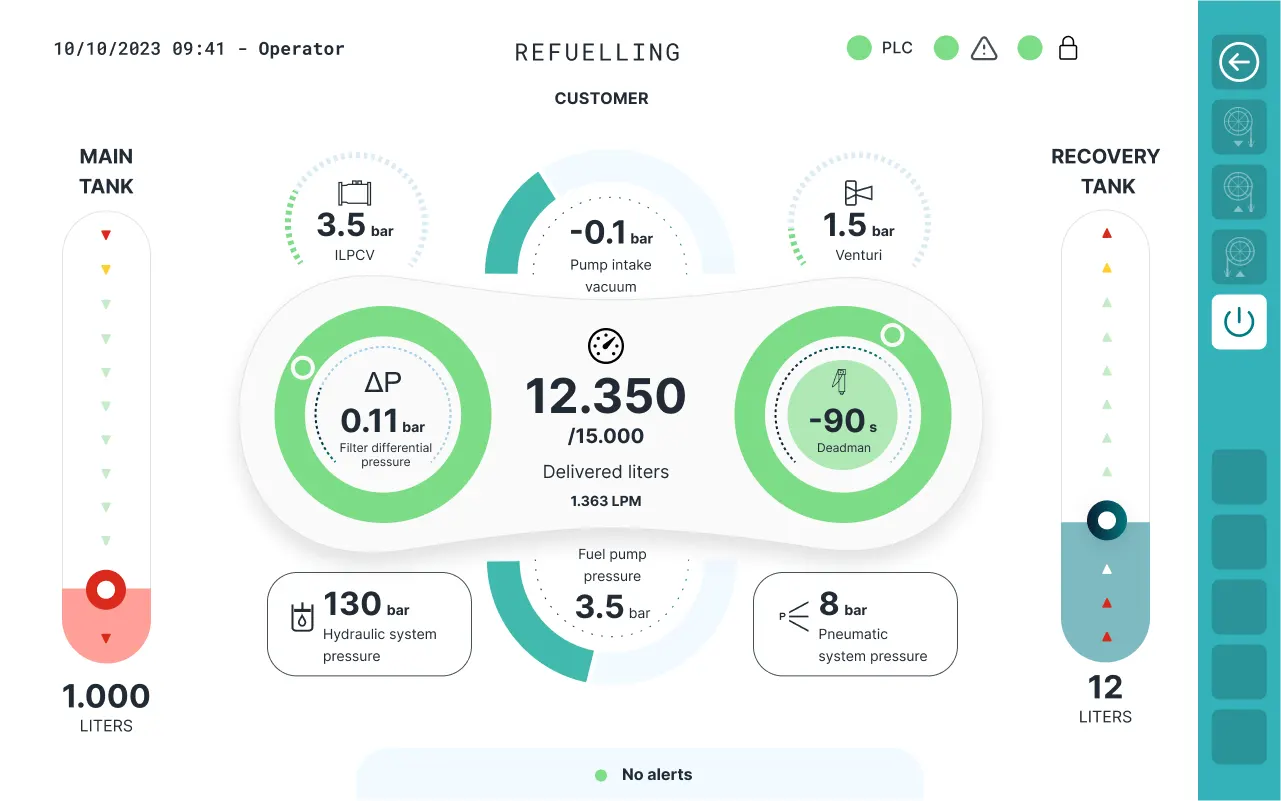This screenshot has width=1281, height=801.
Task: Click the padlock icon in header
Action: coord(1068,48)
